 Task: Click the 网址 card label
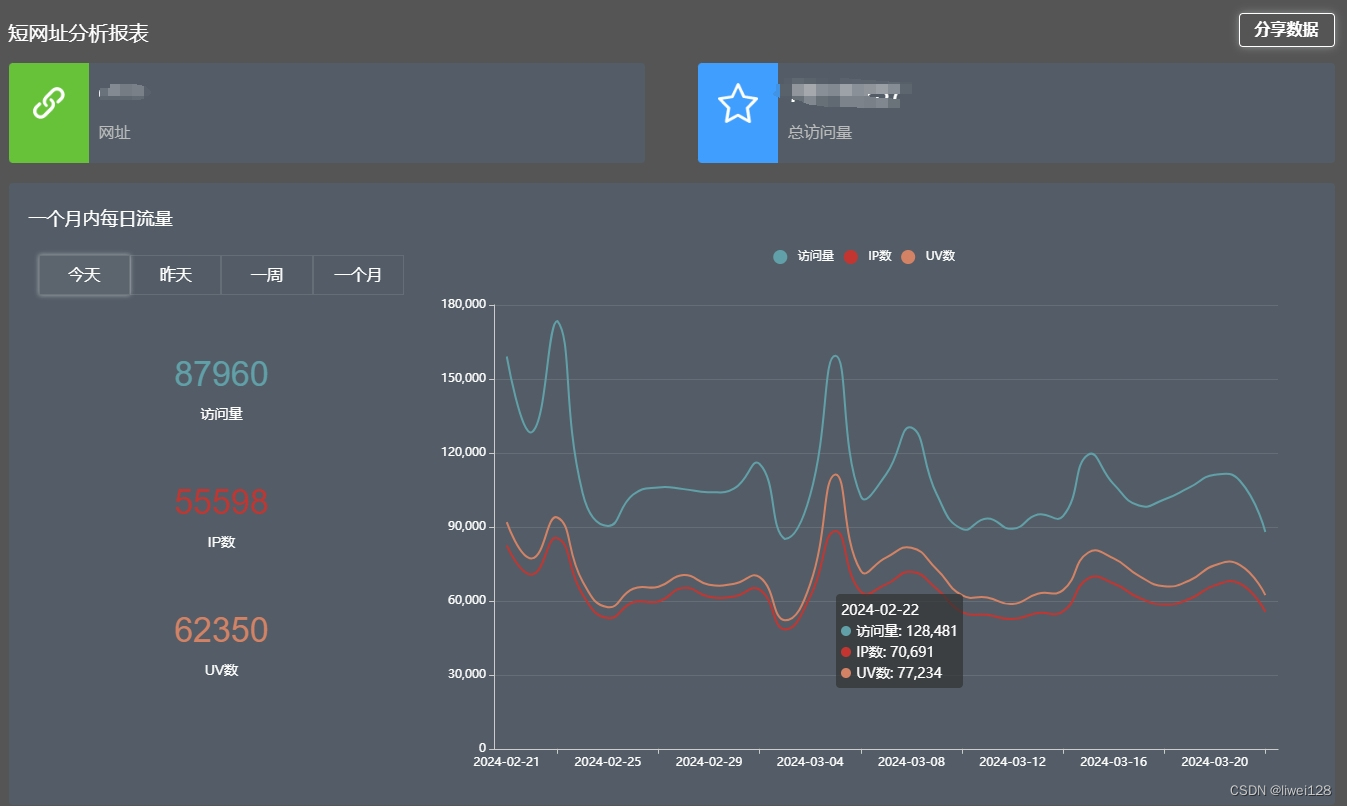[x=115, y=132]
